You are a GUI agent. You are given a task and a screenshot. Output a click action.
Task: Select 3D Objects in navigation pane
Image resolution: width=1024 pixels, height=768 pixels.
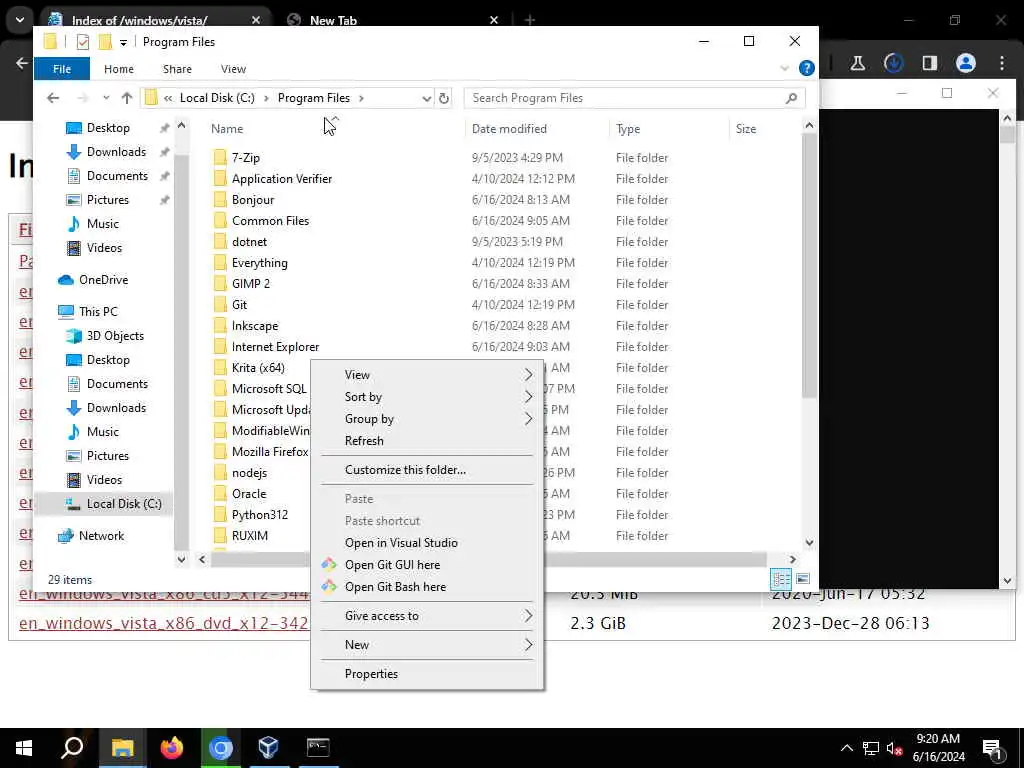(115, 336)
